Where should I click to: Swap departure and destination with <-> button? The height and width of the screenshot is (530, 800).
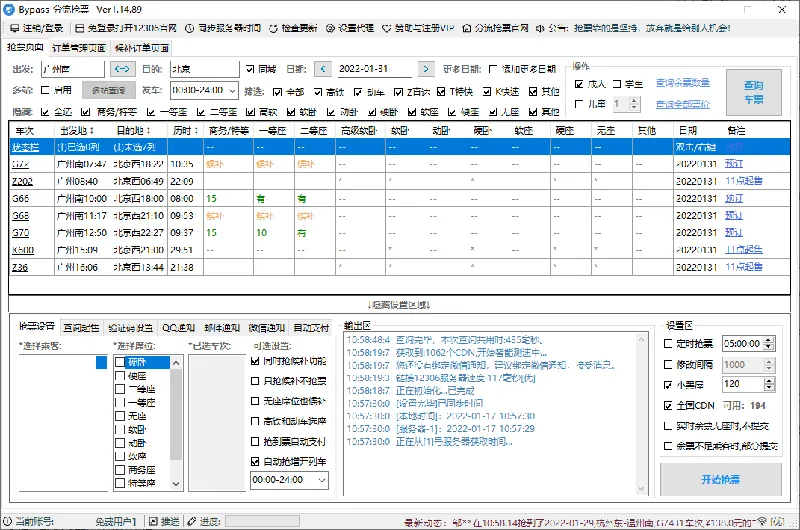pos(122,68)
